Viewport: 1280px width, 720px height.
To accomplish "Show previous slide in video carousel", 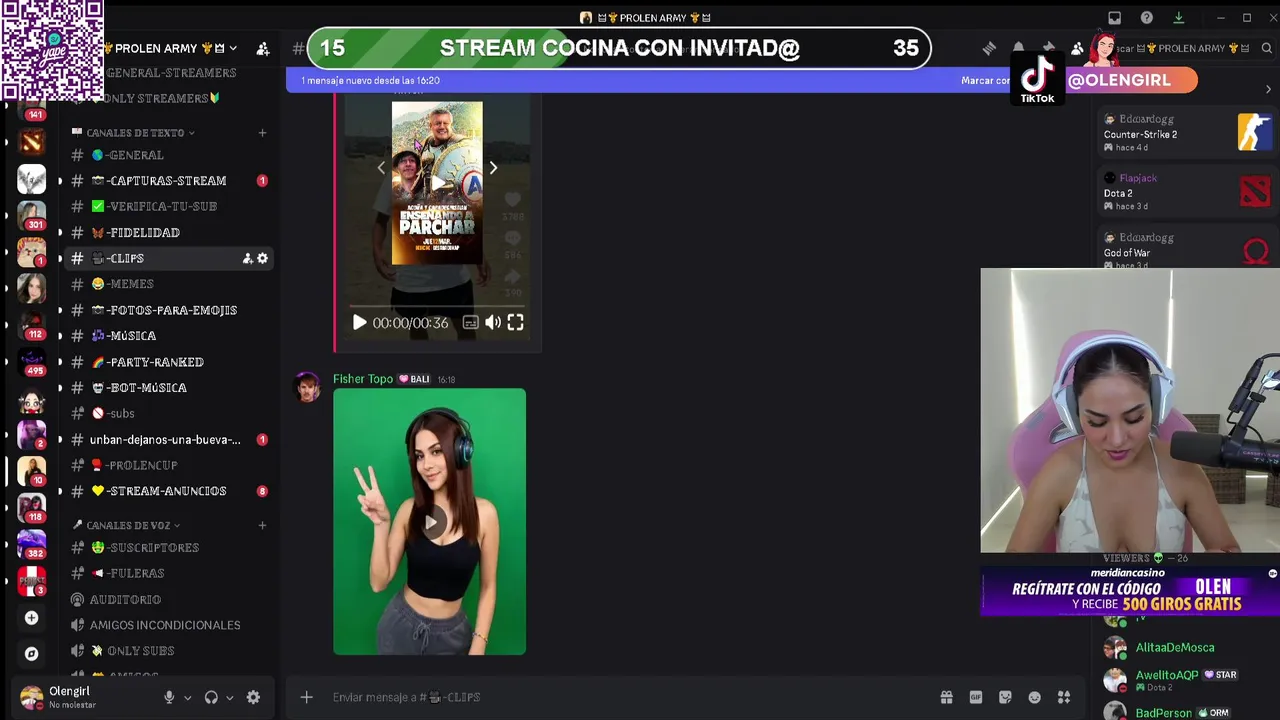I will [381, 168].
